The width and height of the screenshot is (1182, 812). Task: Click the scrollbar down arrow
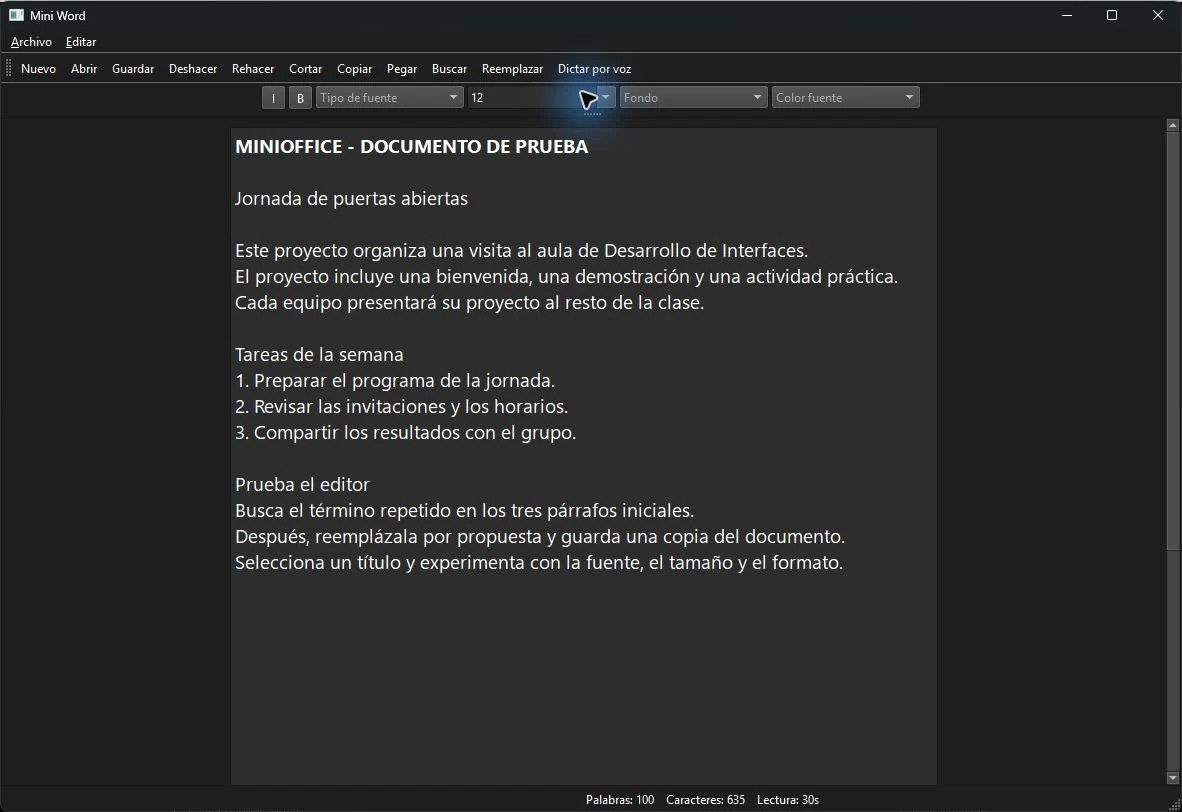[1172, 777]
